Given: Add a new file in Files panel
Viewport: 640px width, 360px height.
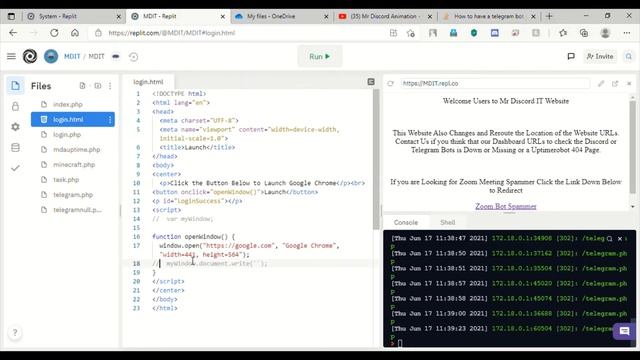Looking at the screenshot, I should (82, 86).
